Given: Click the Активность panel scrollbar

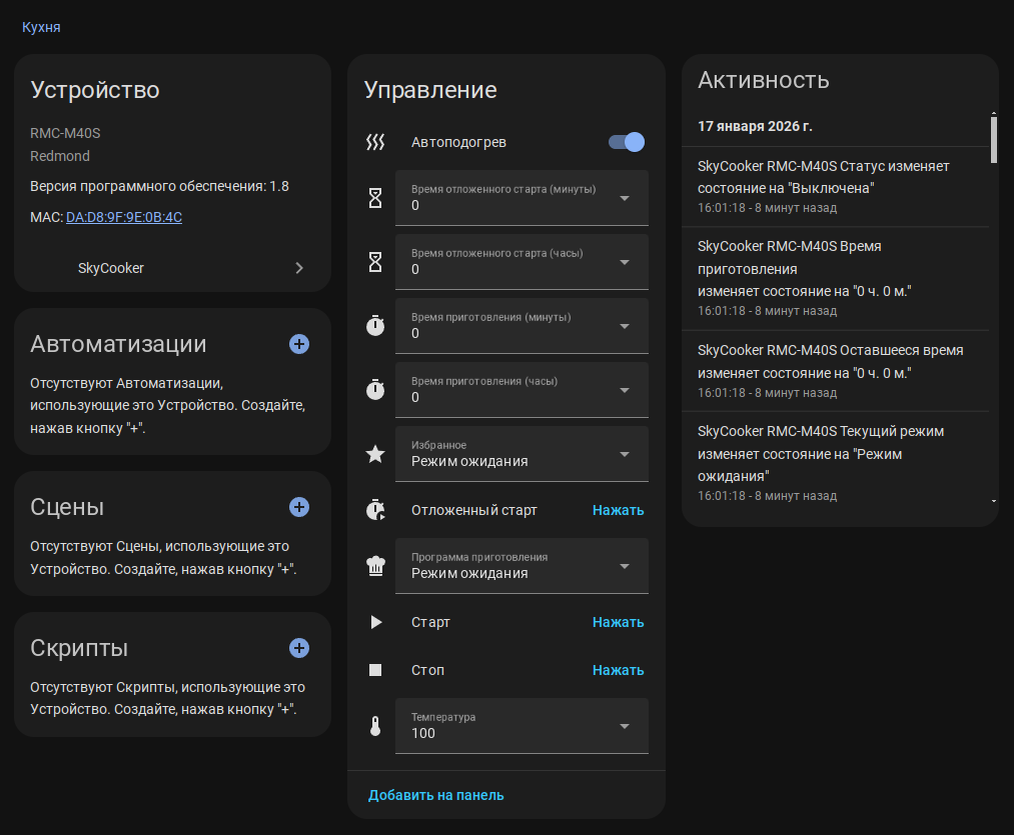Looking at the screenshot, I should 993,140.
